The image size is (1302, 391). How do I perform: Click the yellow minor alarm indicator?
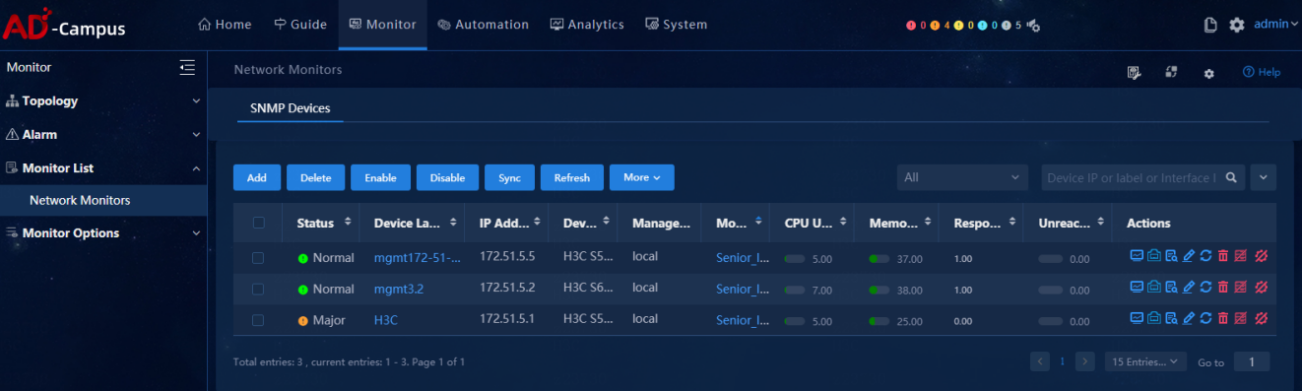click(958, 25)
